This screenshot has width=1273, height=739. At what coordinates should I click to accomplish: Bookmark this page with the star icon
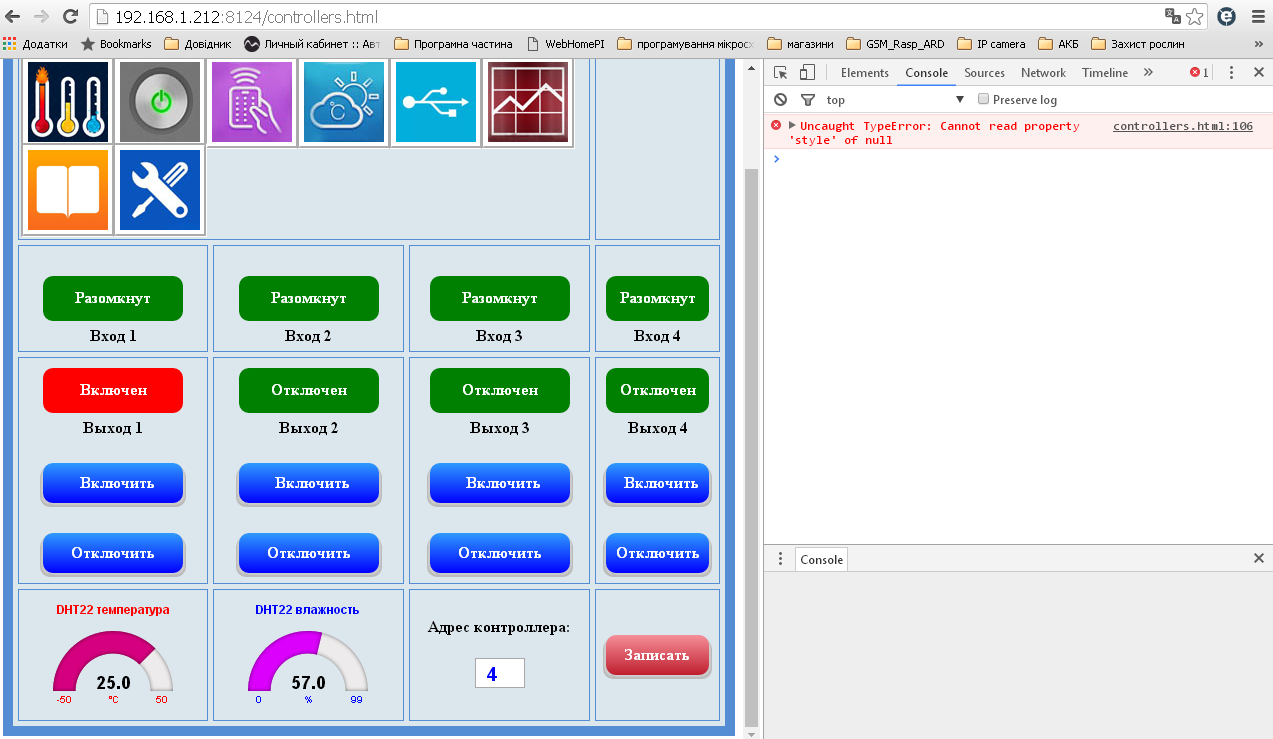click(1197, 16)
